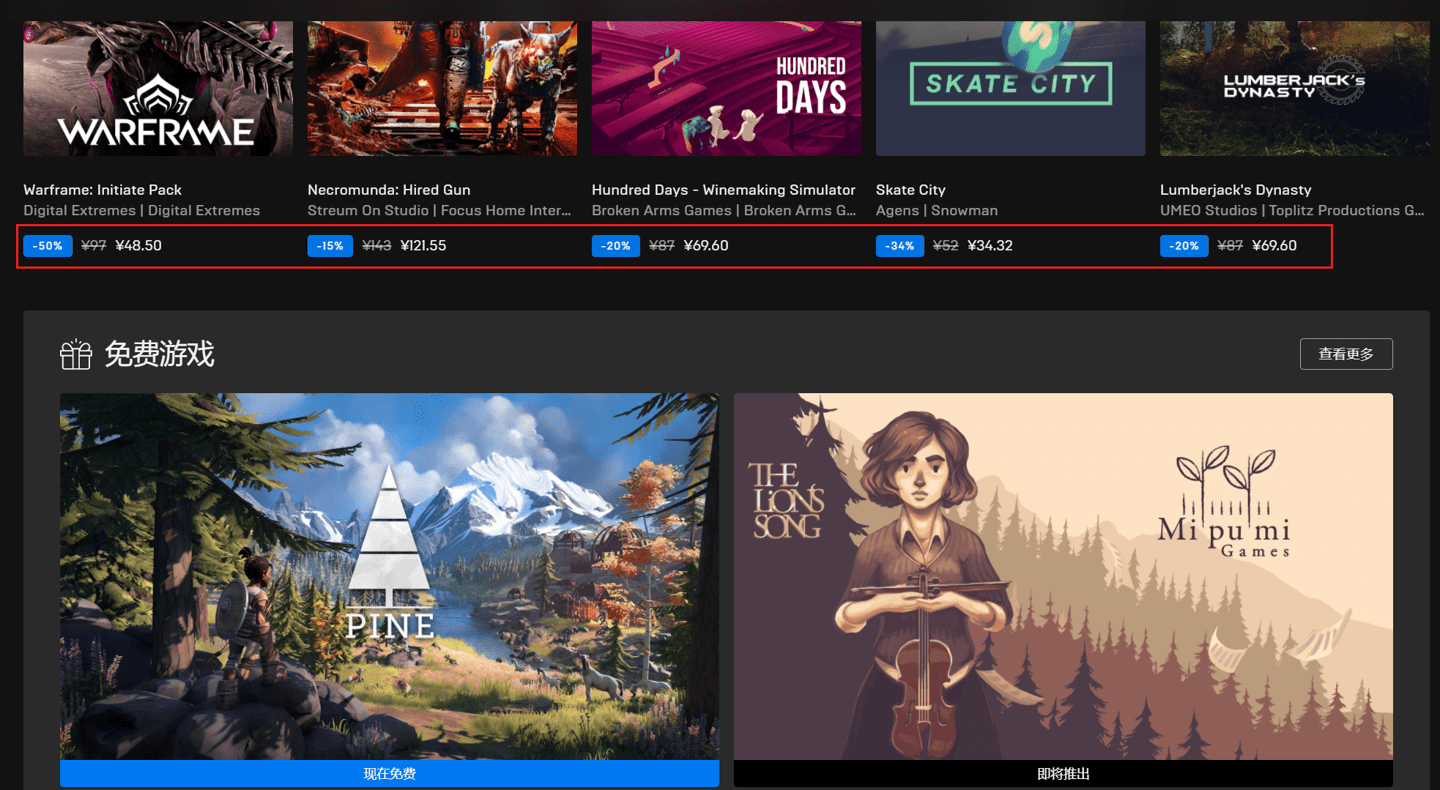Click the Warframe: Initiate Pack title link

103,190
